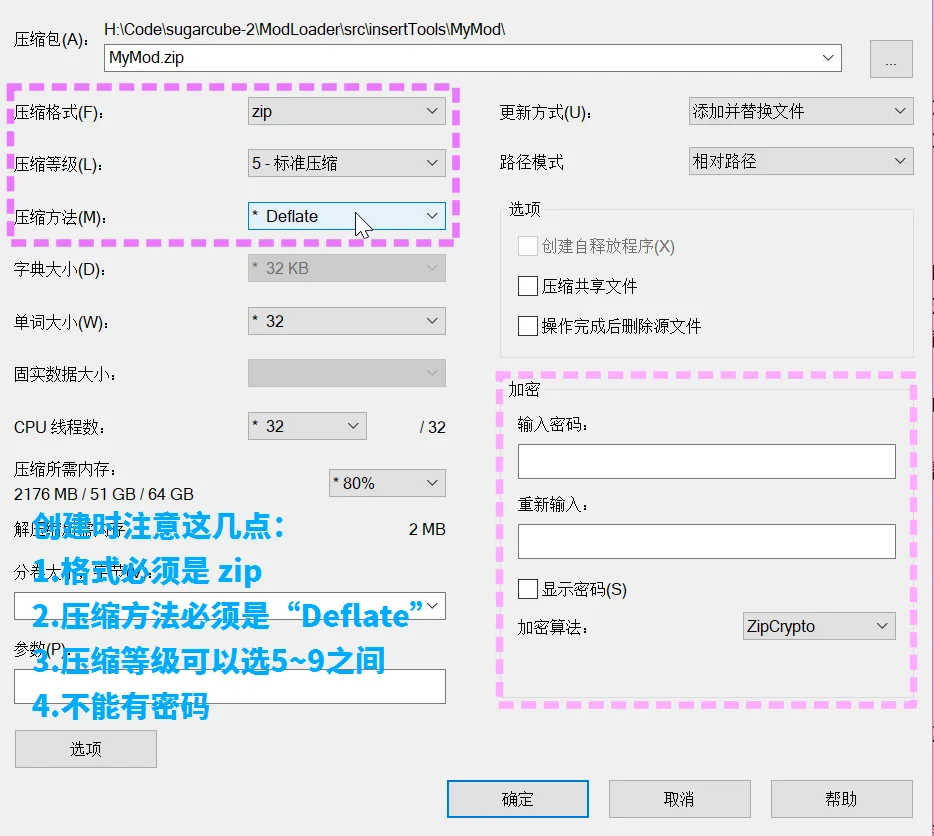
Task: Open the 单词大小 dropdown showing 32
Action: coord(346,321)
